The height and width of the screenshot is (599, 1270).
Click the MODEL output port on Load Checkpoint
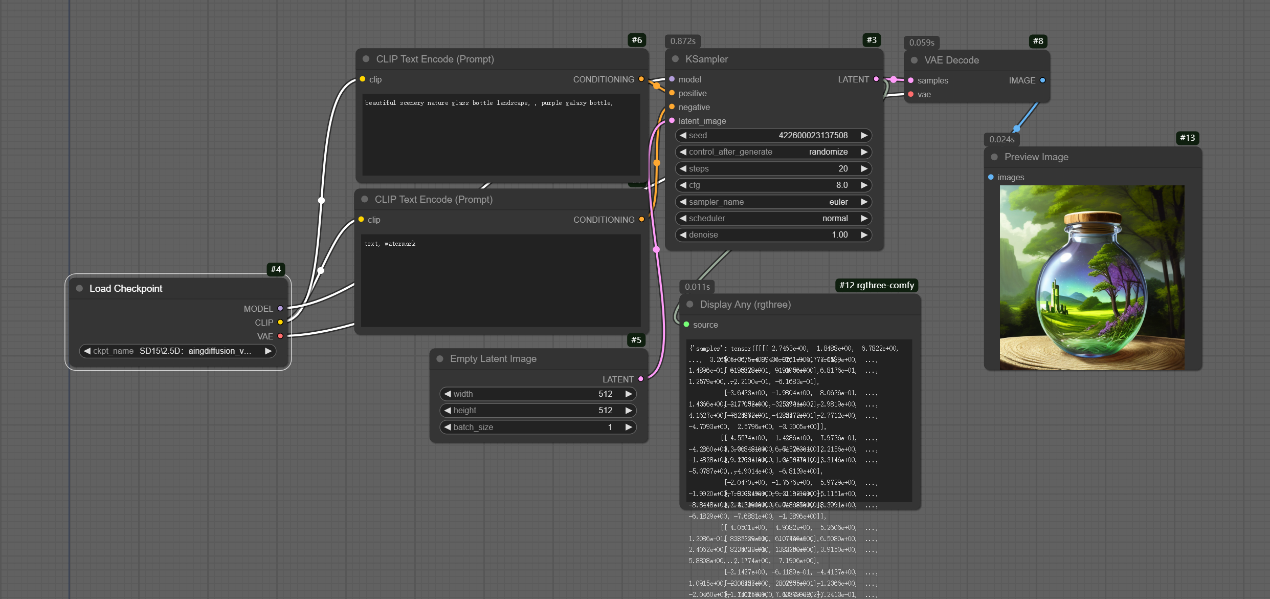pos(280,308)
